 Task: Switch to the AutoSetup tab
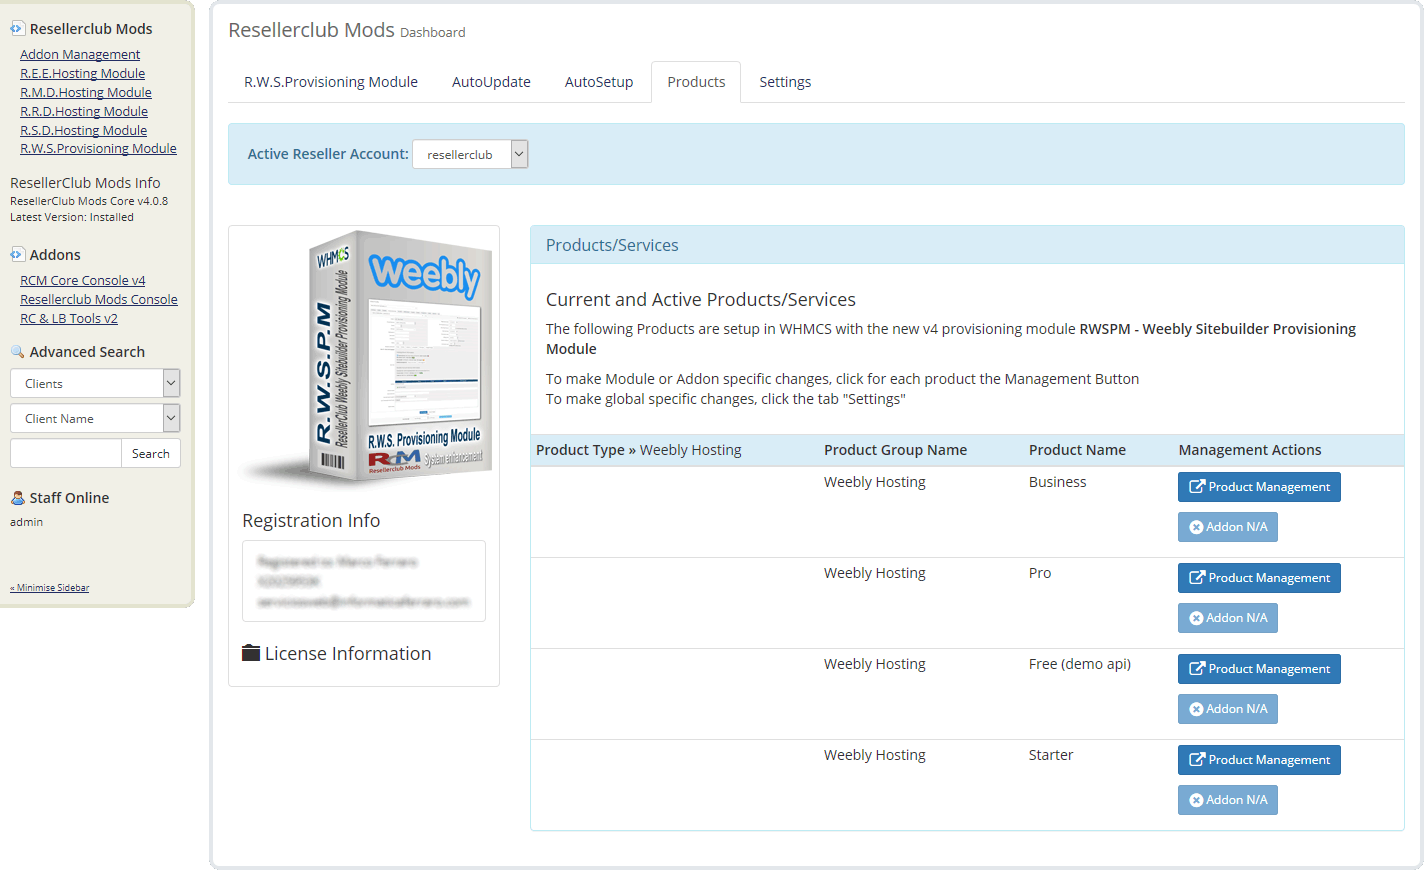[599, 82]
